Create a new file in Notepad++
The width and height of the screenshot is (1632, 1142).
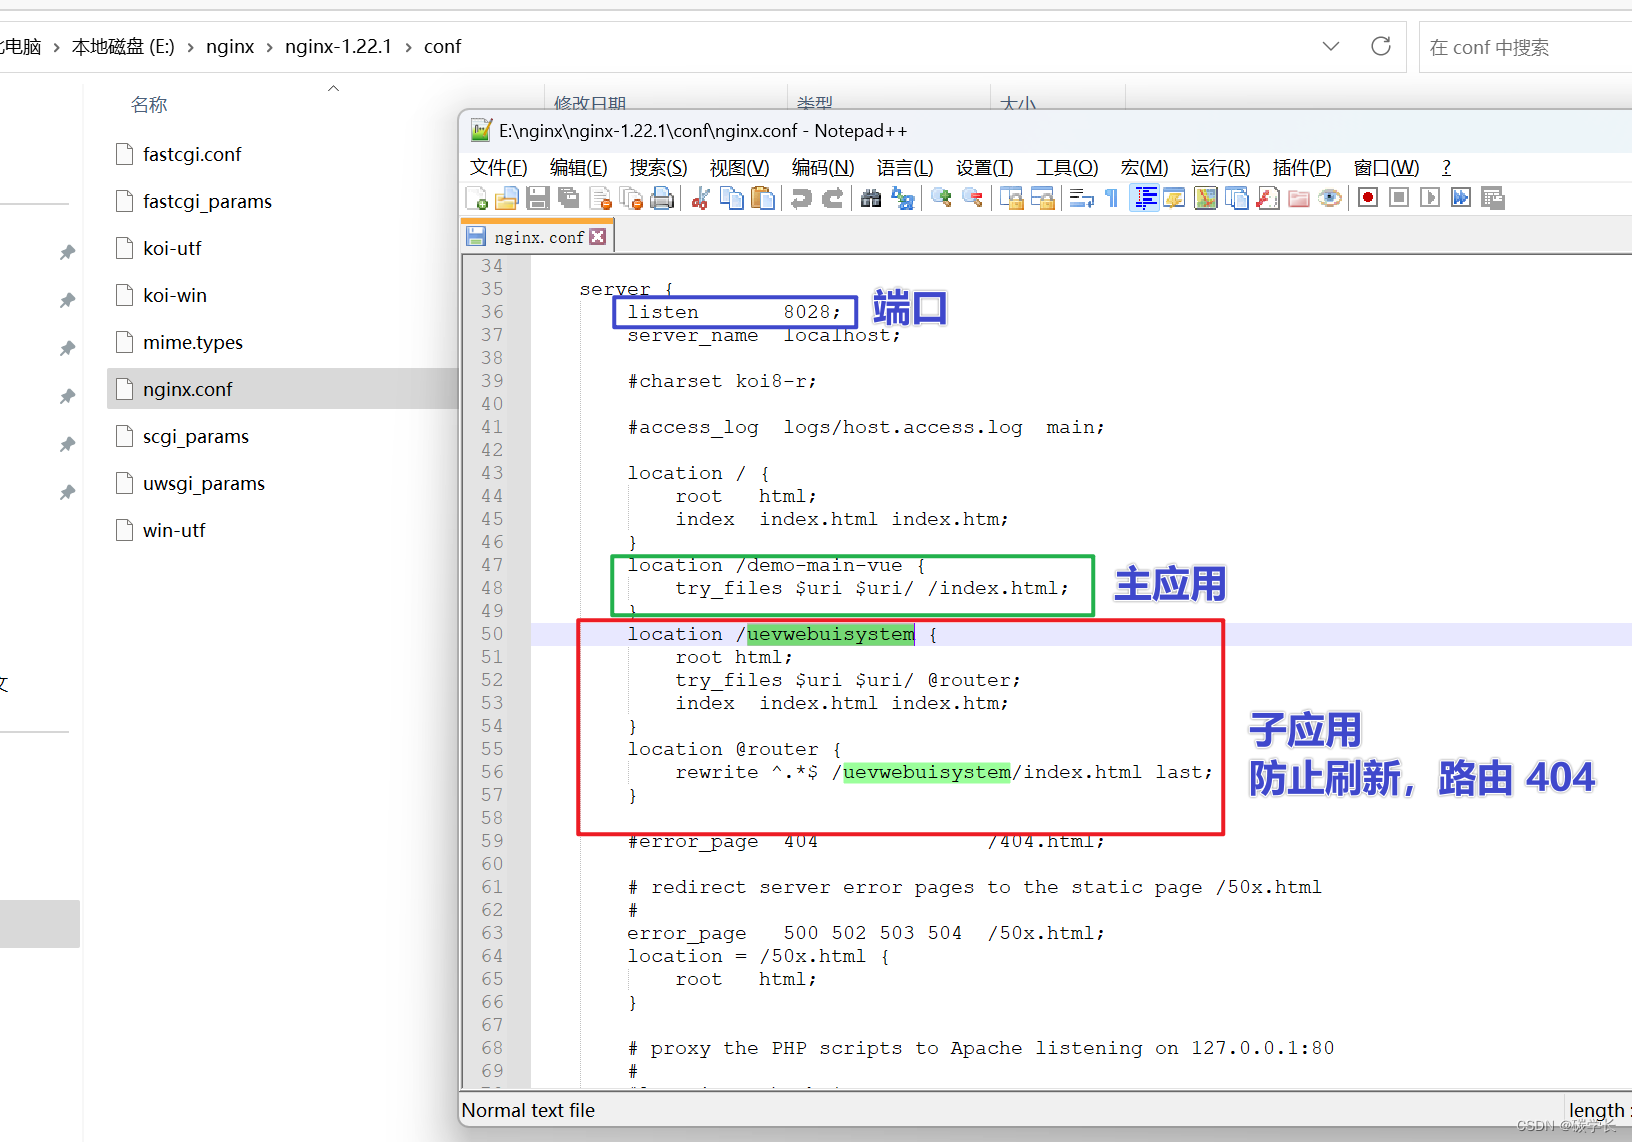[477, 198]
